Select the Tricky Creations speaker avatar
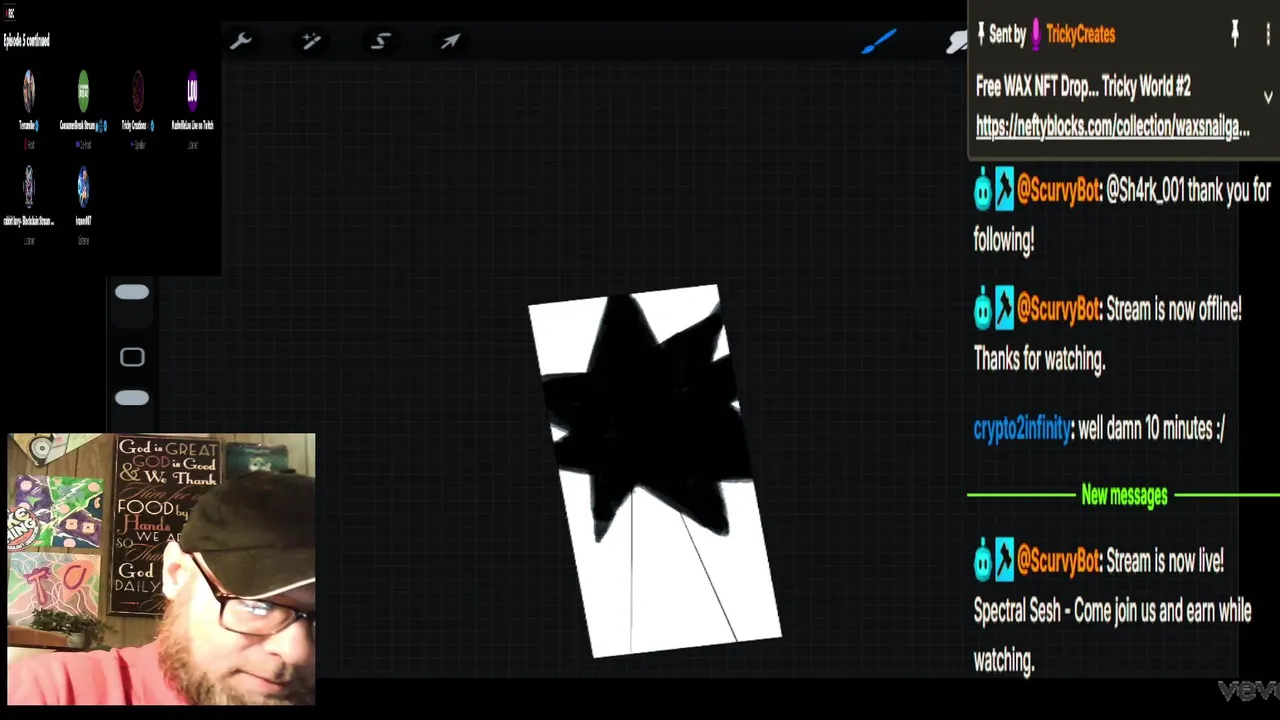The width and height of the screenshot is (1280, 720). pyautogui.click(x=138, y=92)
